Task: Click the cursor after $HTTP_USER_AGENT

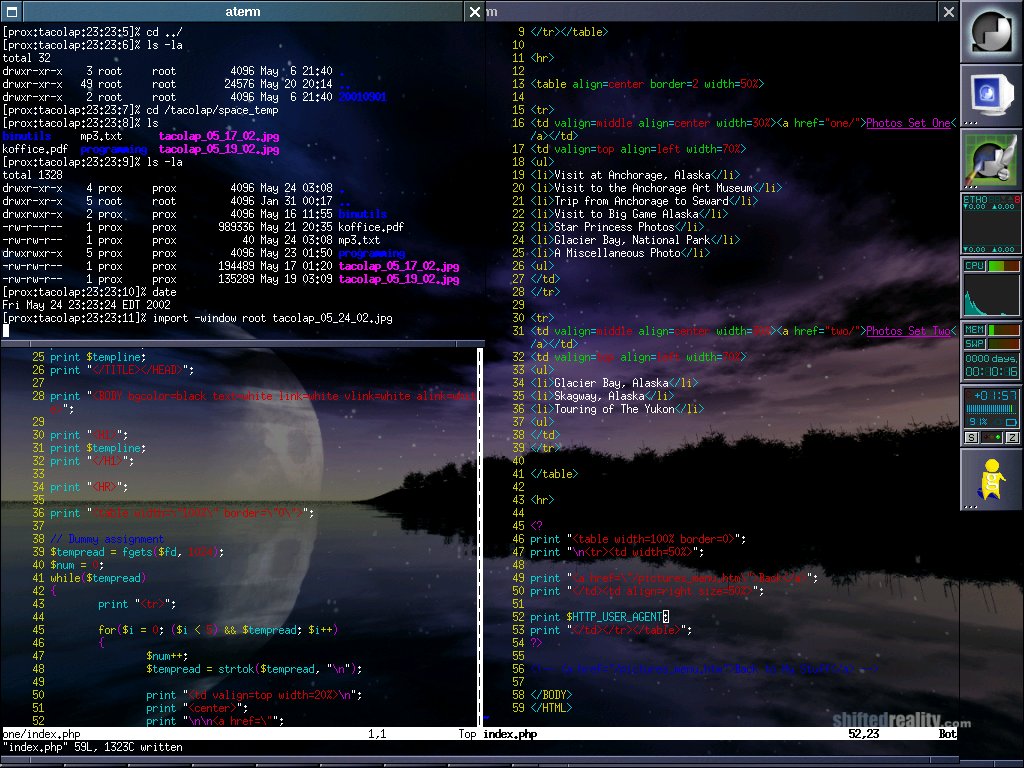Action: [x=666, y=616]
